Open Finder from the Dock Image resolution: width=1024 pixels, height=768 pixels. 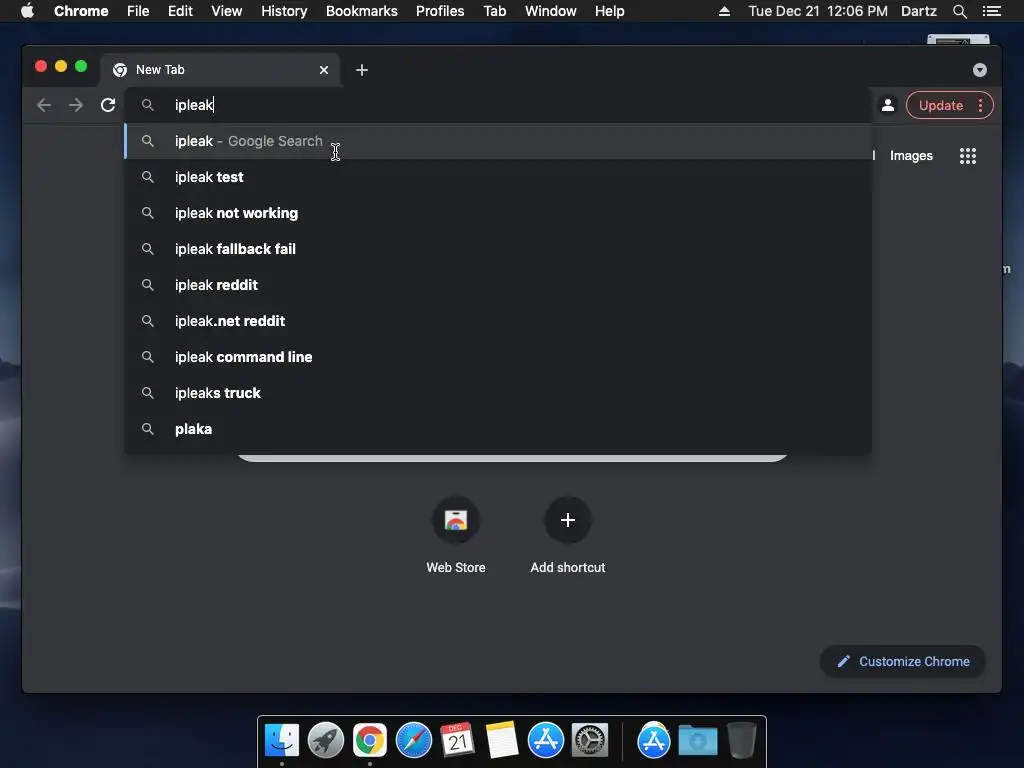click(x=282, y=741)
